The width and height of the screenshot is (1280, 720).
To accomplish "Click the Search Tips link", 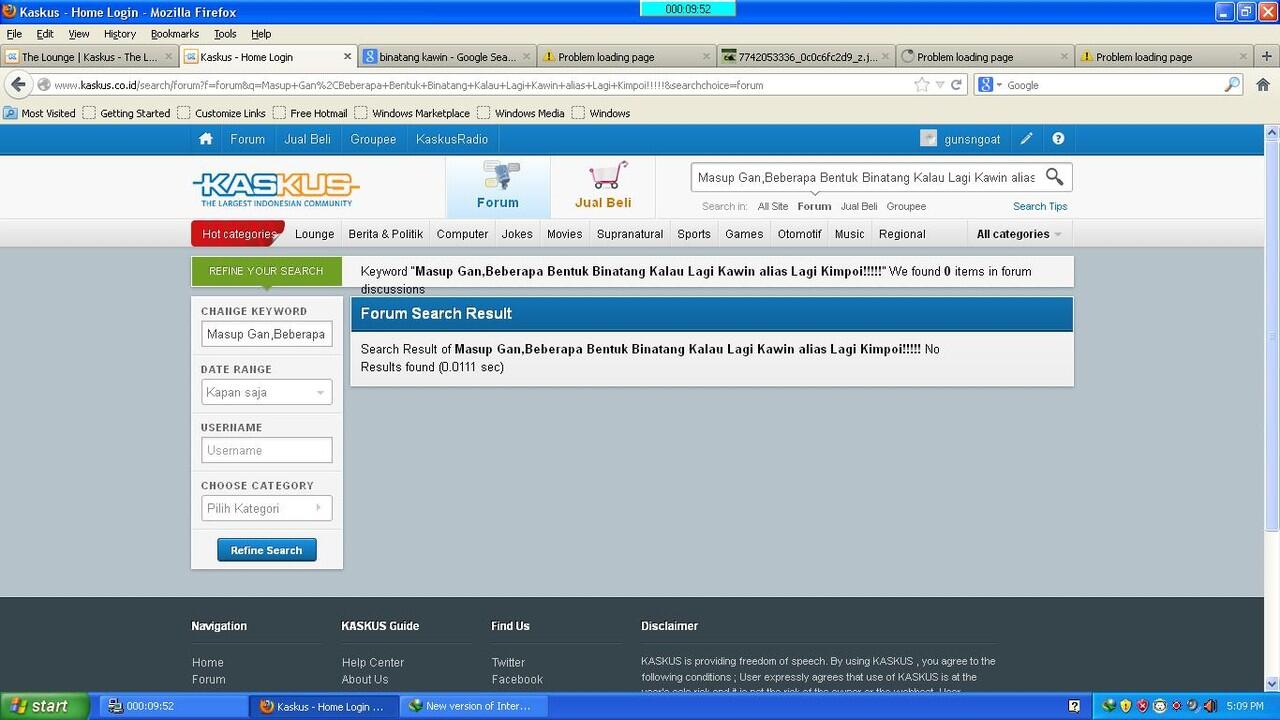I will [x=1040, y=206].
